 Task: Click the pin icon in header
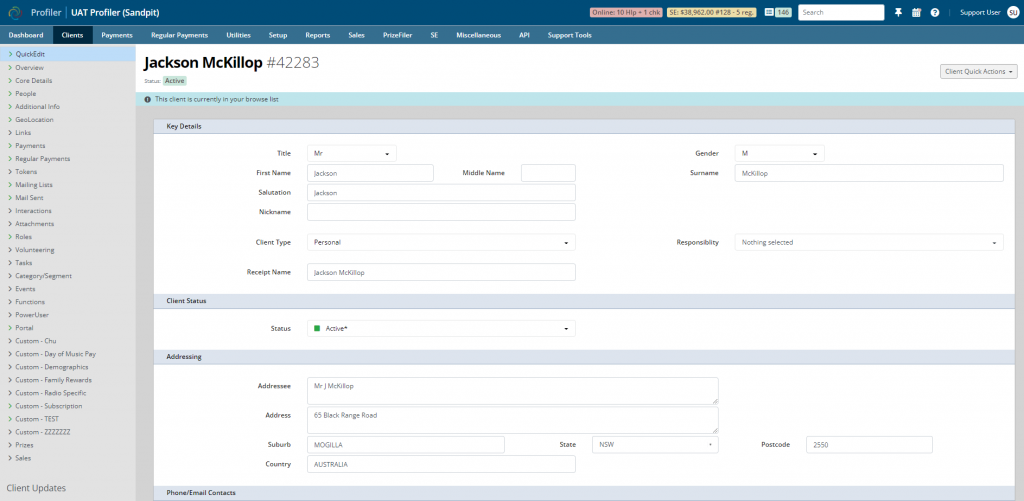tap(899, 12)
